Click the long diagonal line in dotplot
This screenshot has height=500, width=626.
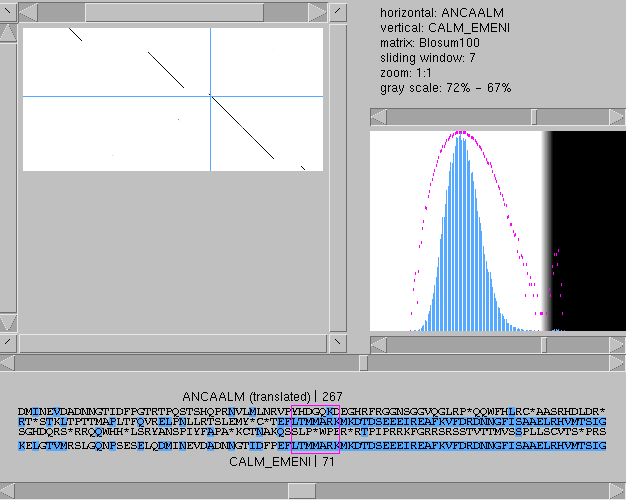click(x=242, y=127)
